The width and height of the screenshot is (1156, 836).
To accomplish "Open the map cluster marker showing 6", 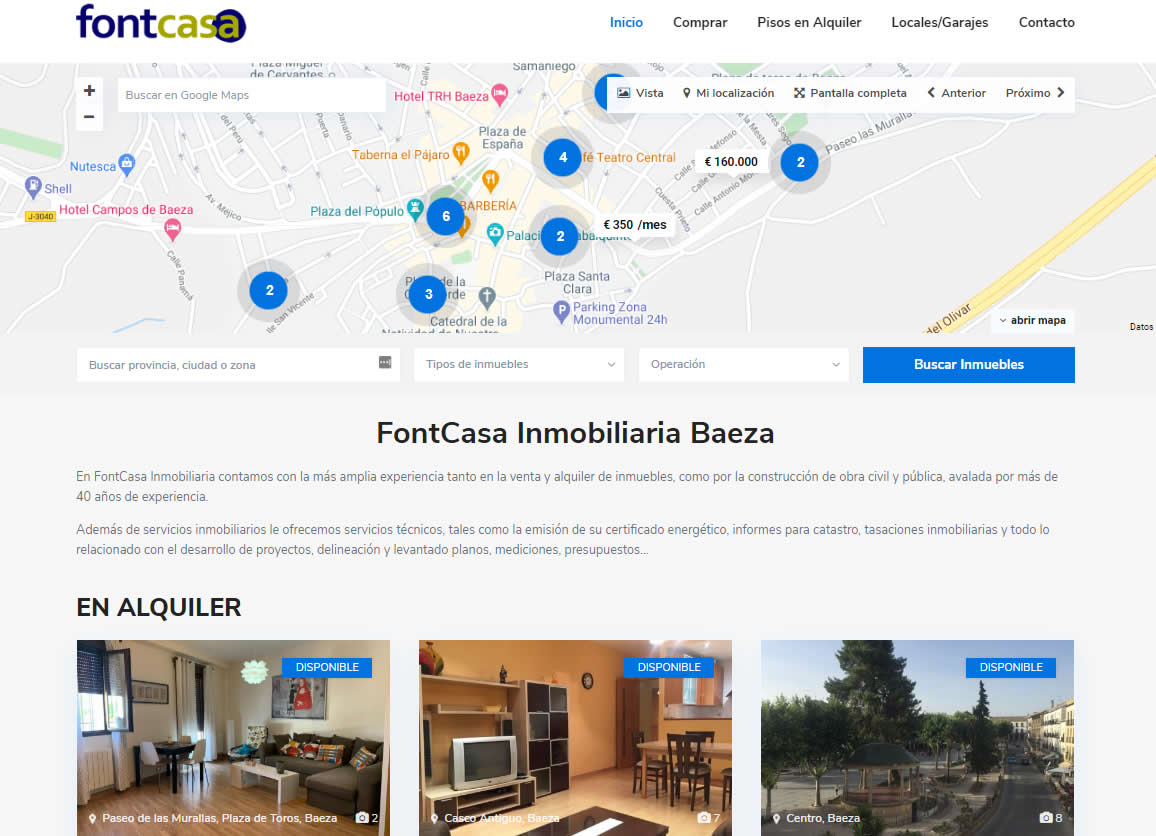I will (x=445, y=217).
